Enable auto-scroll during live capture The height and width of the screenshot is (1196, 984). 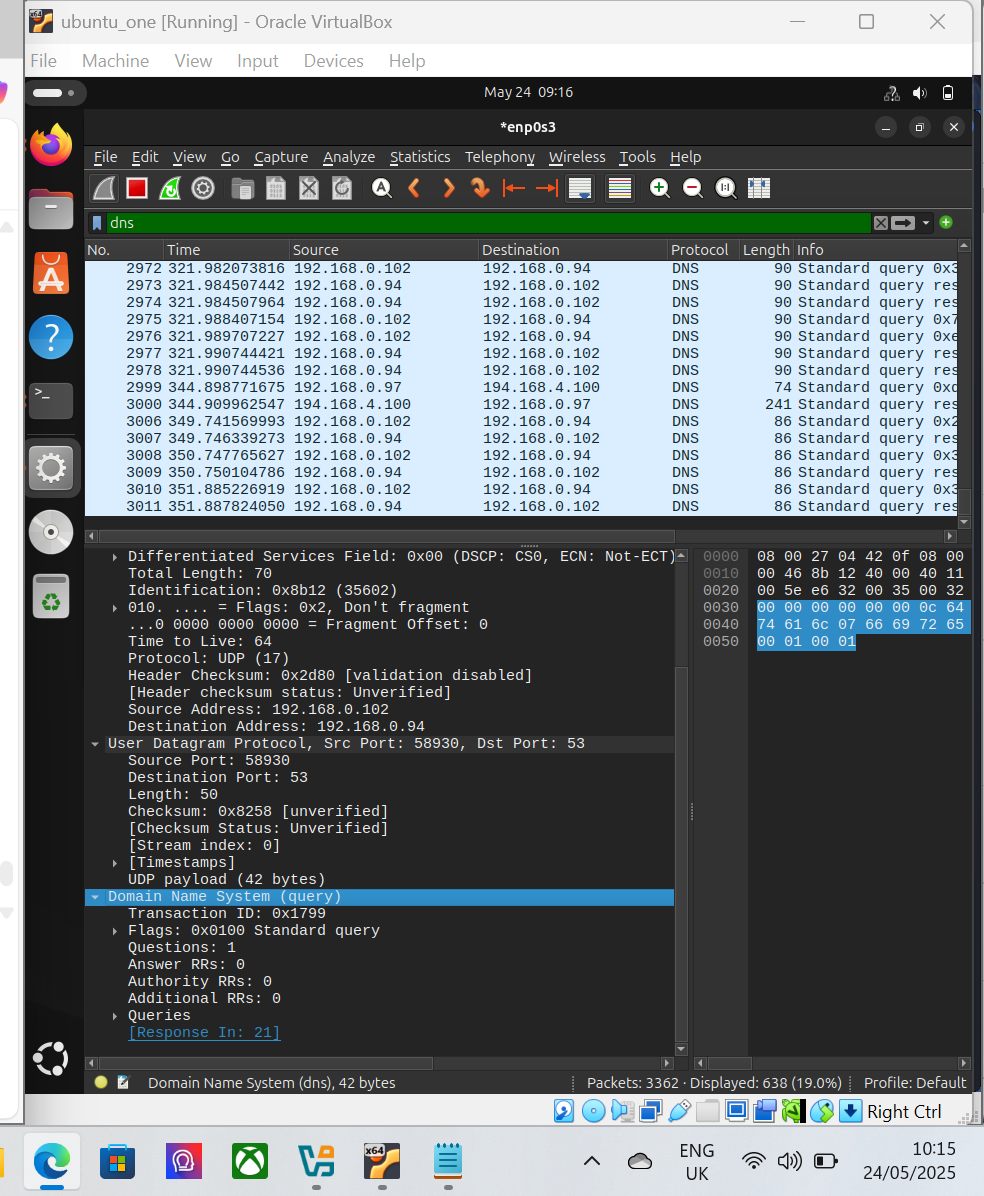click(579, 188)
